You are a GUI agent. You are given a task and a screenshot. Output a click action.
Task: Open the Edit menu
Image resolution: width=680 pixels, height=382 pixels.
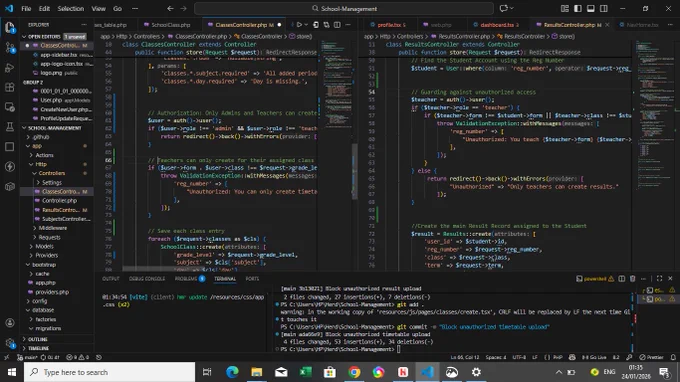click(x=44, y=8)
